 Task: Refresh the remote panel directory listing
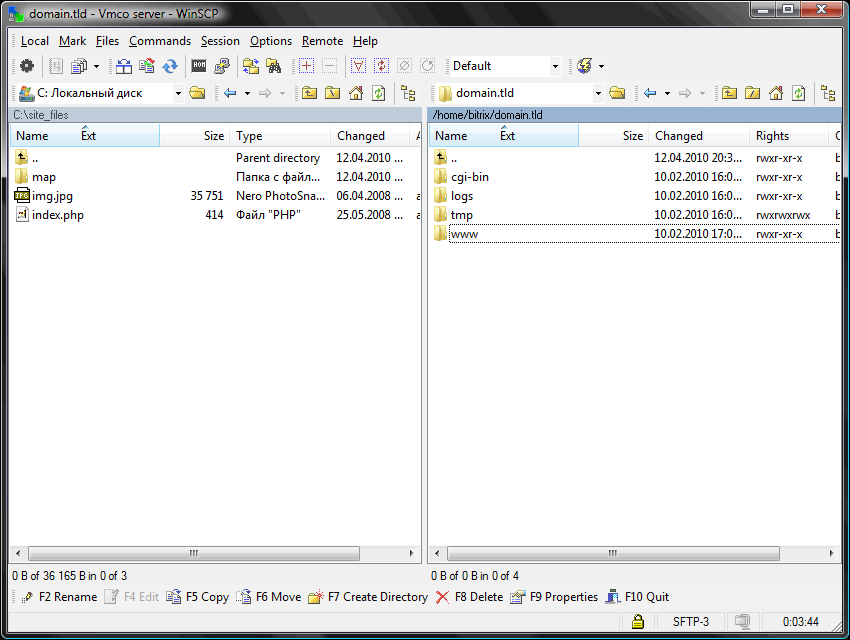point(798,93)
